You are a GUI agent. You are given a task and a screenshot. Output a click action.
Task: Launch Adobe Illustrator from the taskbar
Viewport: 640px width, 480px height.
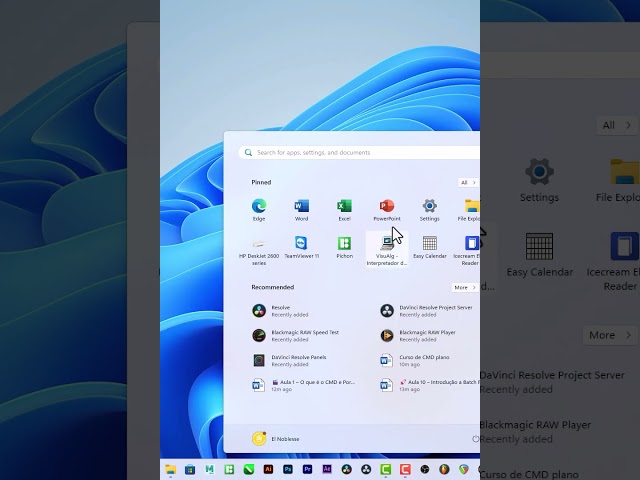[x=268, y=469]
